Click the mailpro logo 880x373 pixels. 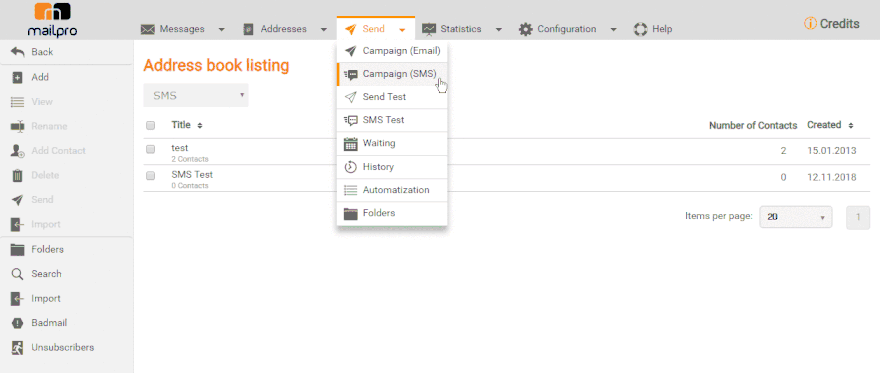pos(52,20)
